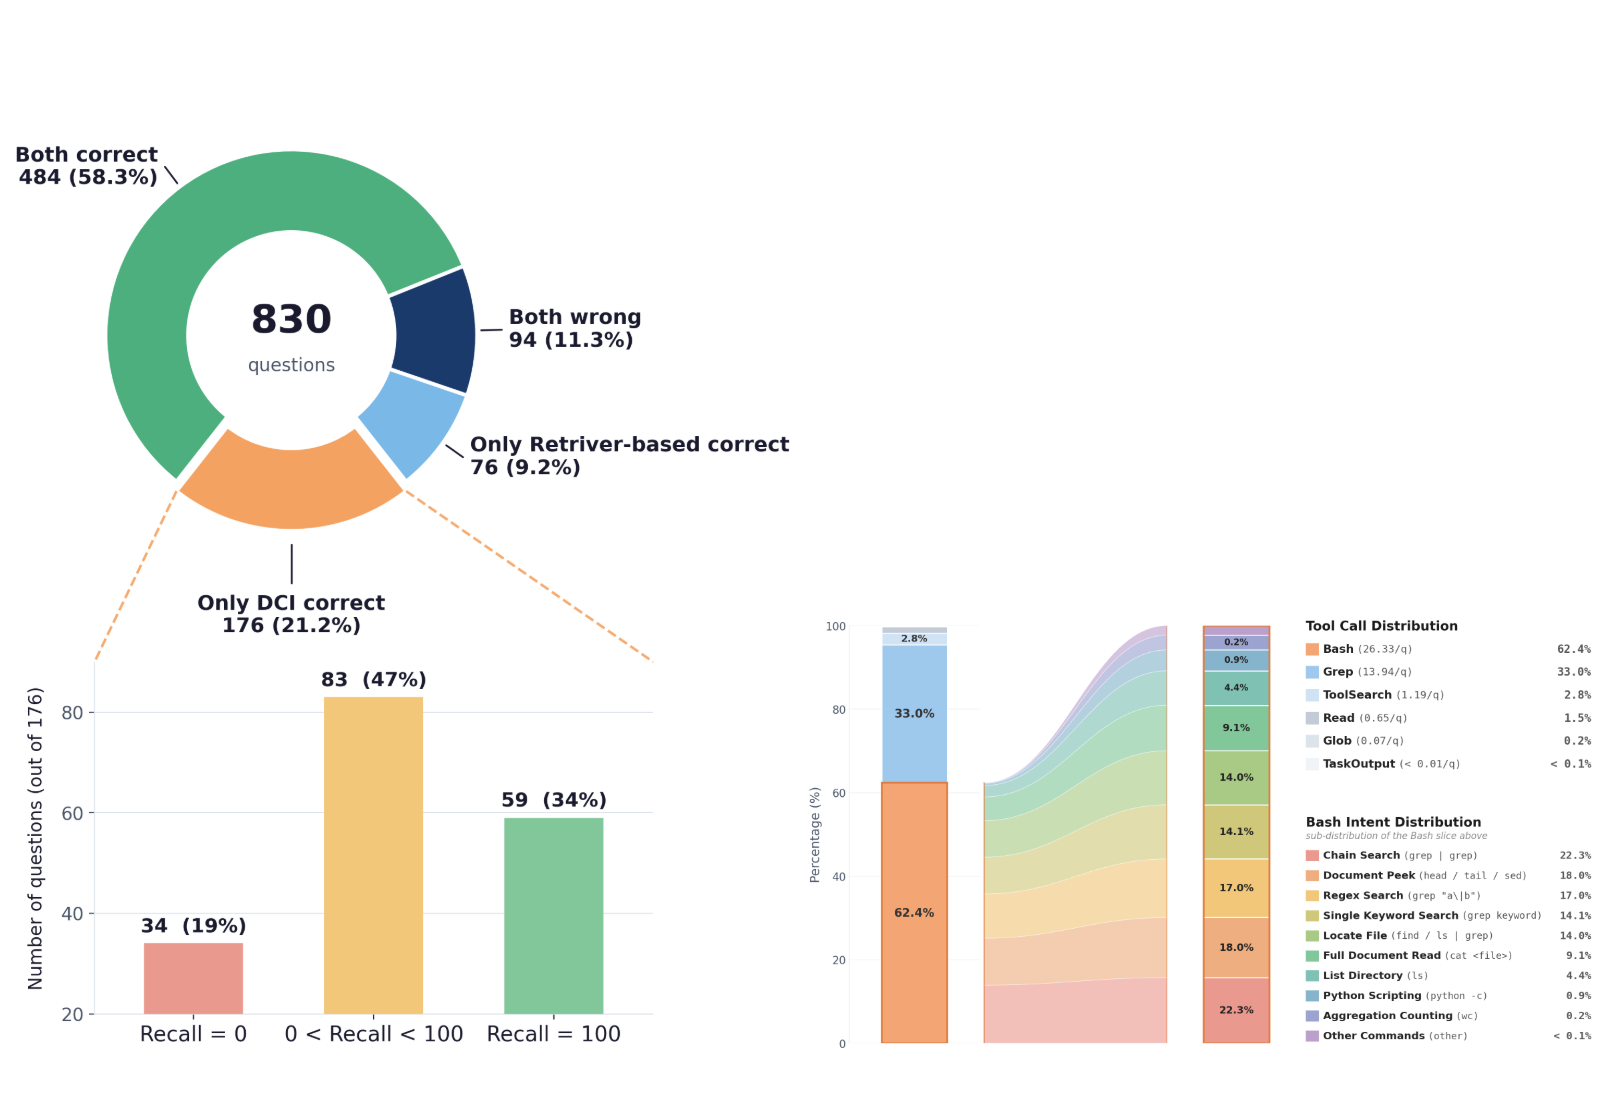The height and width of the screenshot is (1096, 1600).
Task: Click the 'Percentage (%)' axis label
Action: pos(814,835)
